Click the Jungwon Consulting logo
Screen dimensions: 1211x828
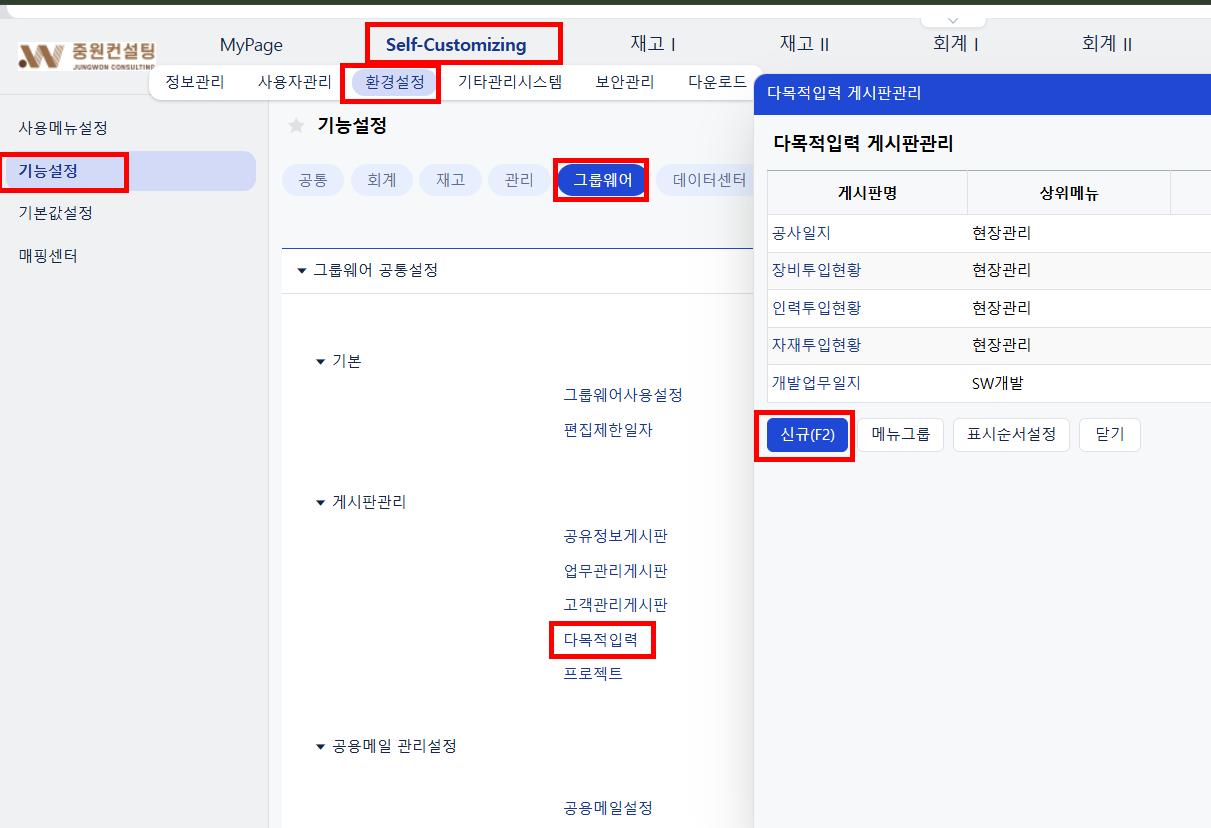click(x=87, y=55)
